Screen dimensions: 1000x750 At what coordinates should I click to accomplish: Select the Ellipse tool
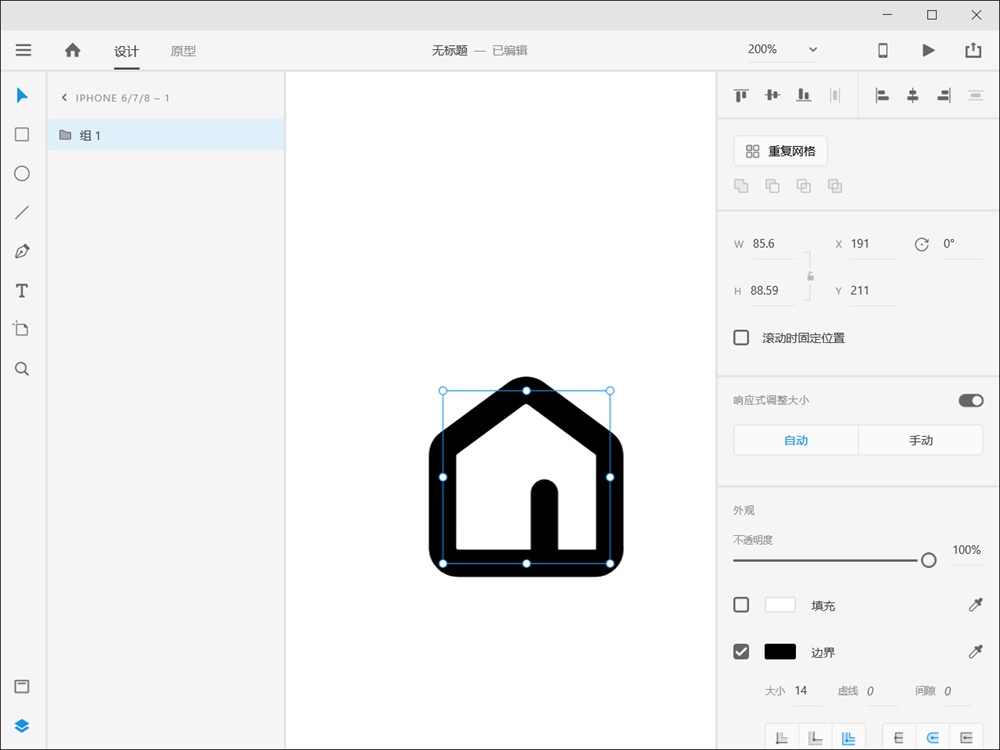coord(22,173)
